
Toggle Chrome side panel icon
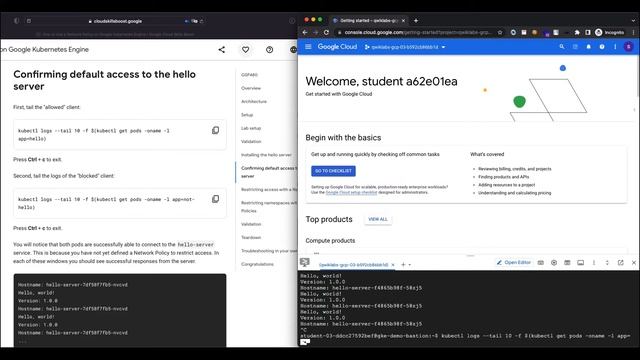(x=587, y=32)
